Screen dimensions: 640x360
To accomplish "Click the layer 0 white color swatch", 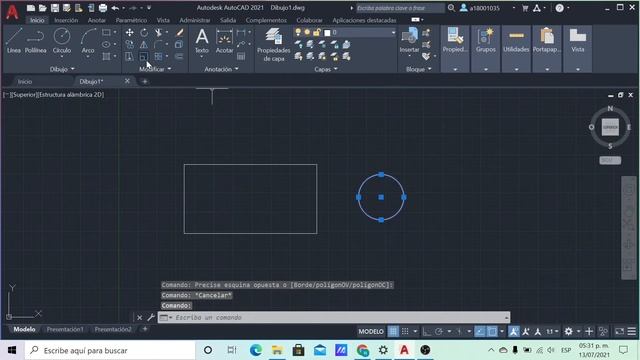I will 327,33.
